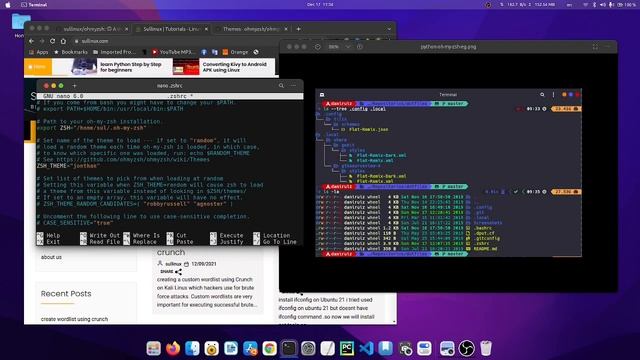Viewport: 640px width, 360px height.
Task: Open the toggle tweaks app in the dock
Action: coord(424,348)
